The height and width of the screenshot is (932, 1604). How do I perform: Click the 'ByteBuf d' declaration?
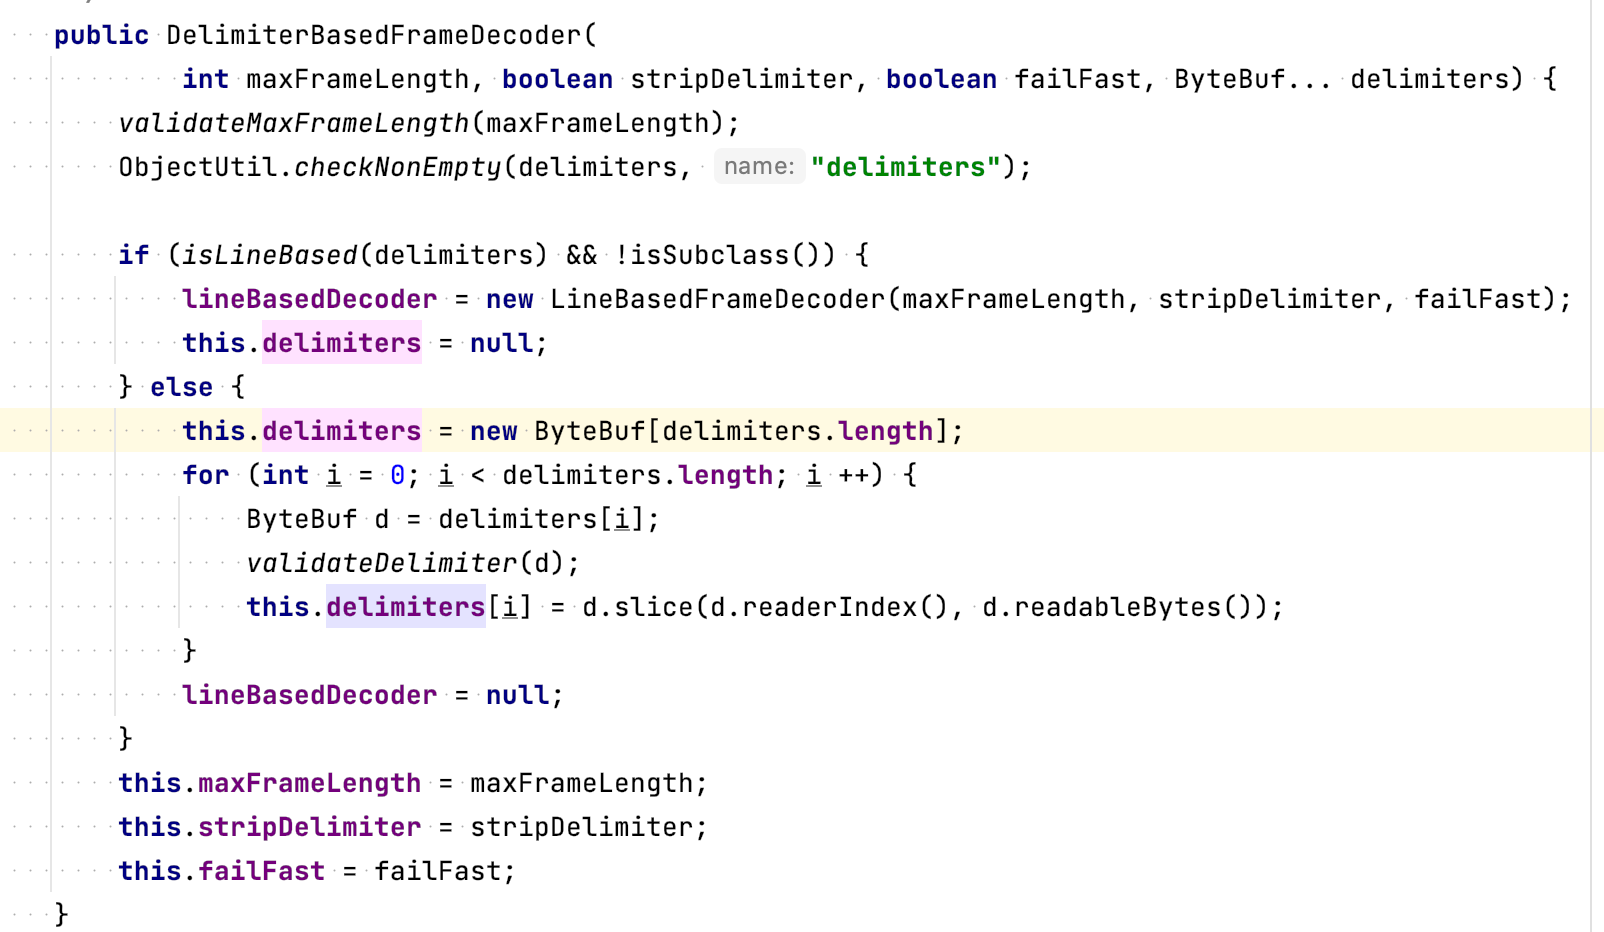317,519
